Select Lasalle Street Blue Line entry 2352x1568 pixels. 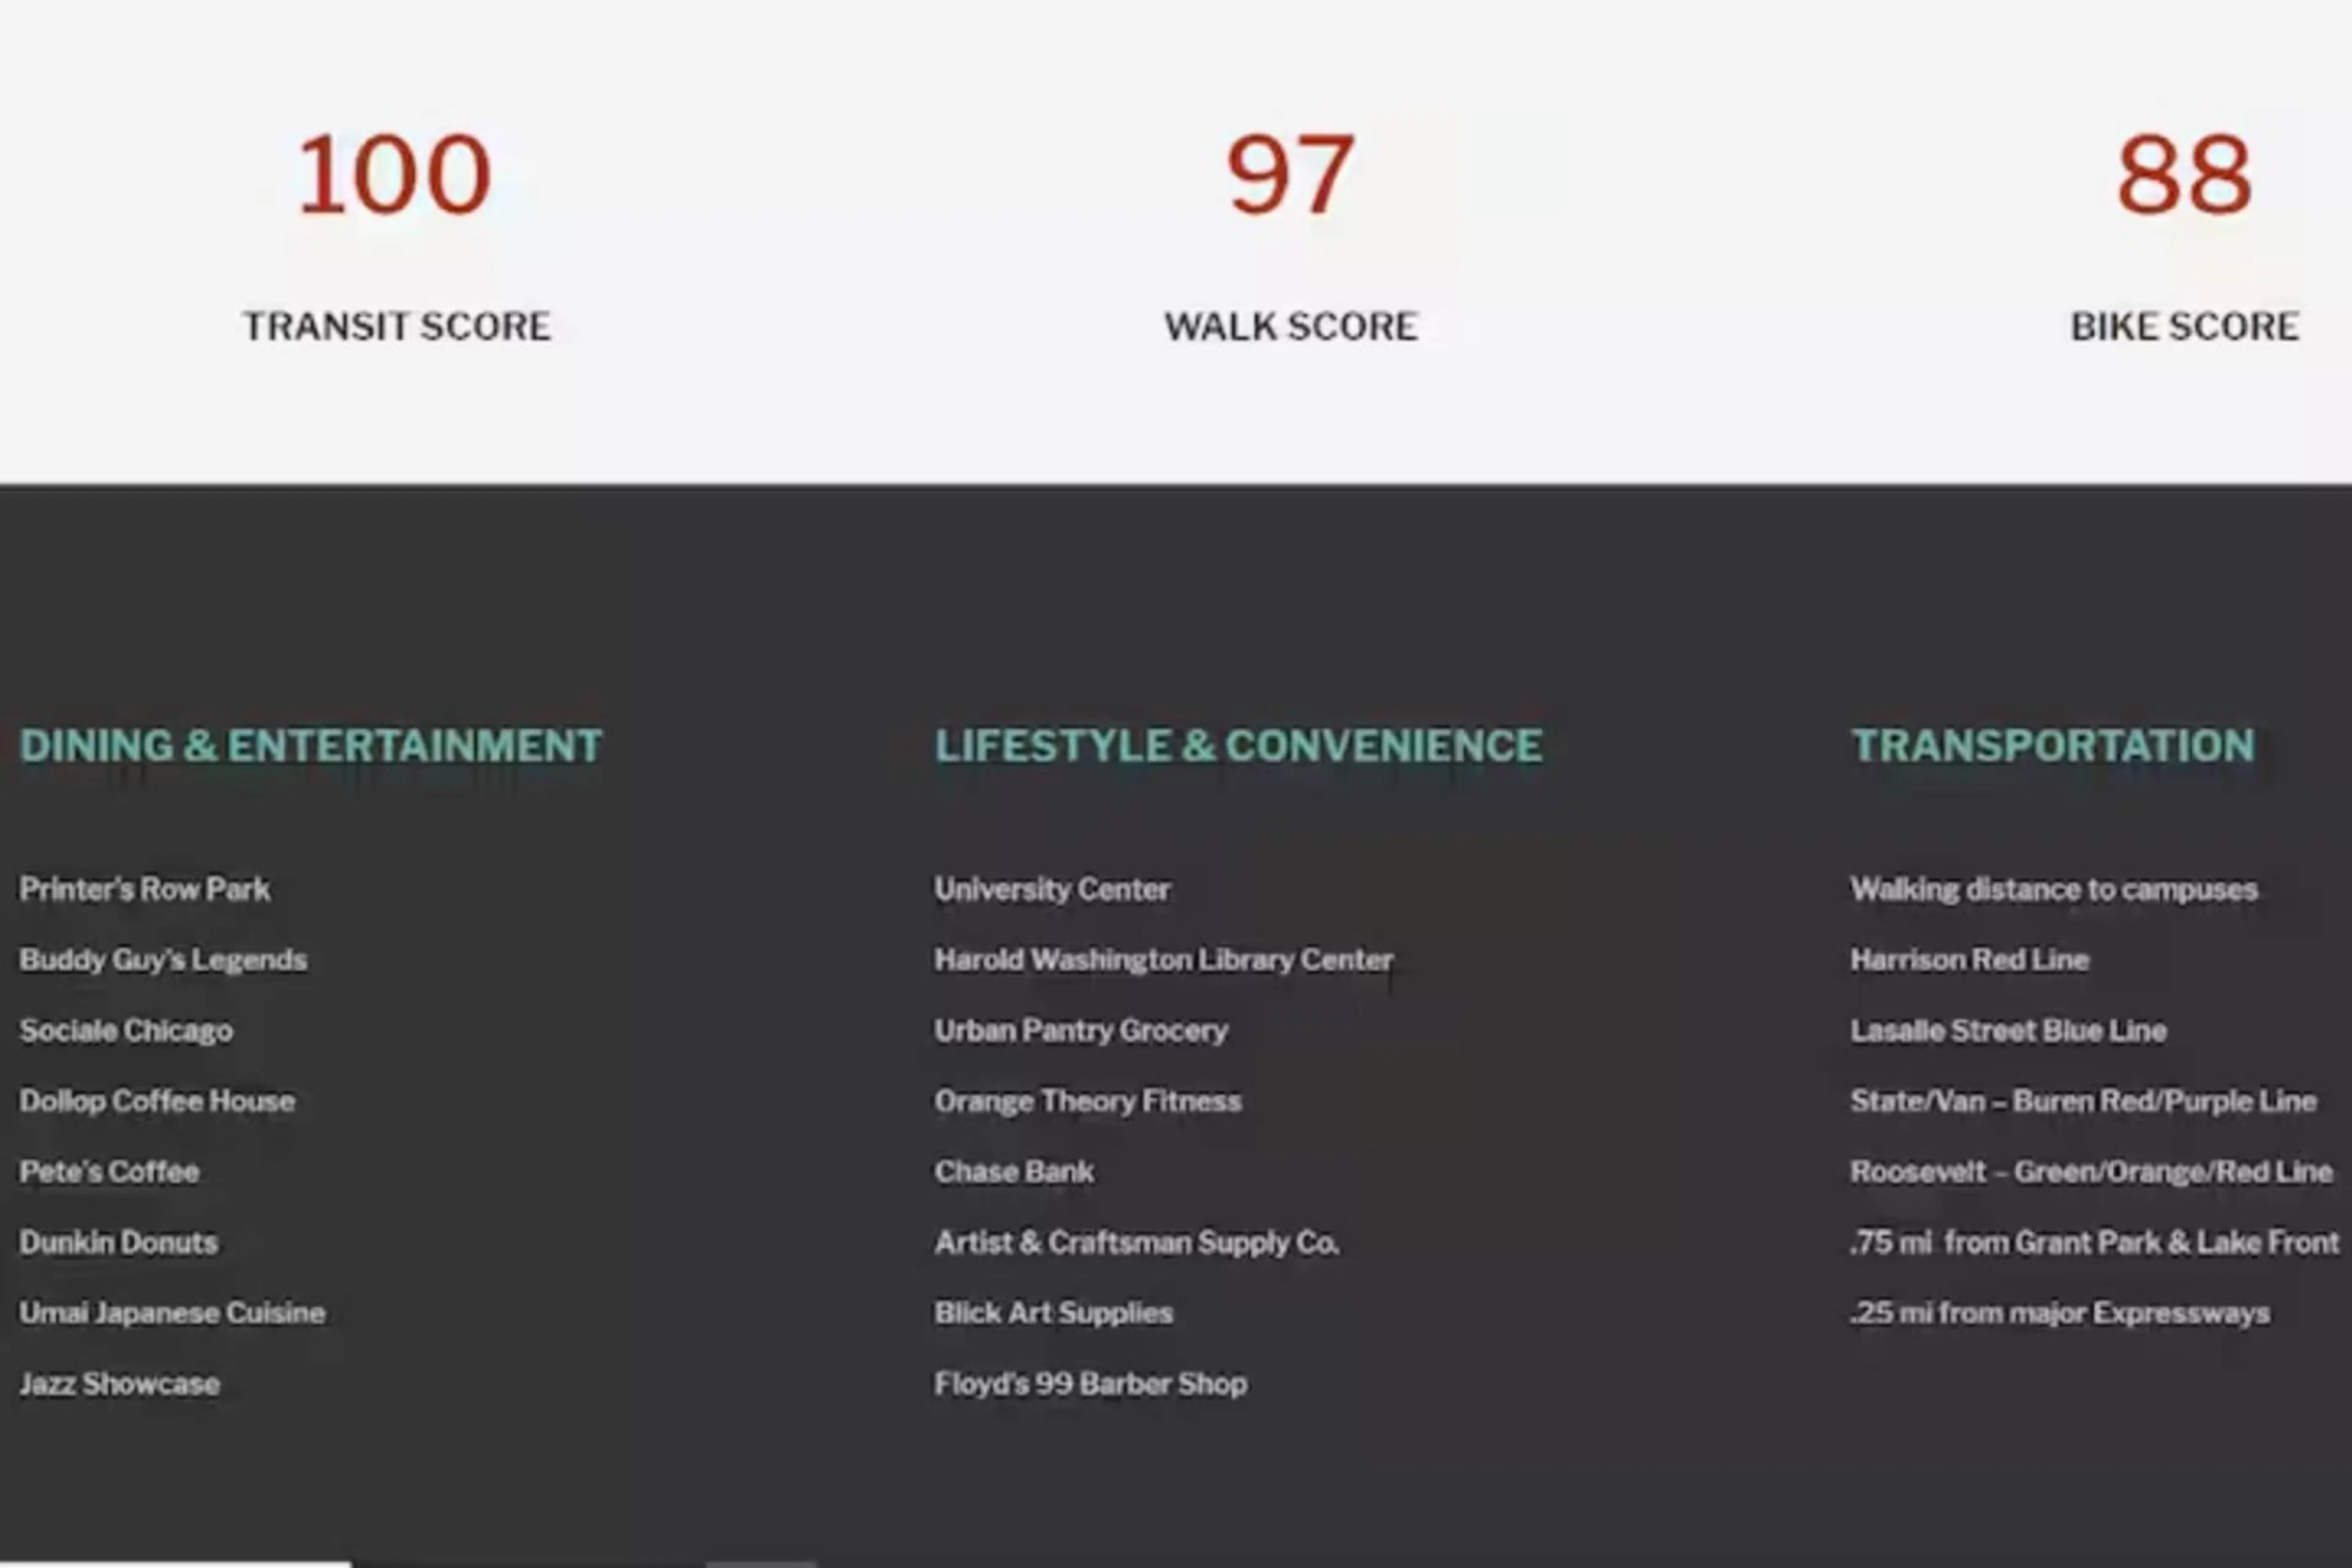click(x=2008, y=1031)
